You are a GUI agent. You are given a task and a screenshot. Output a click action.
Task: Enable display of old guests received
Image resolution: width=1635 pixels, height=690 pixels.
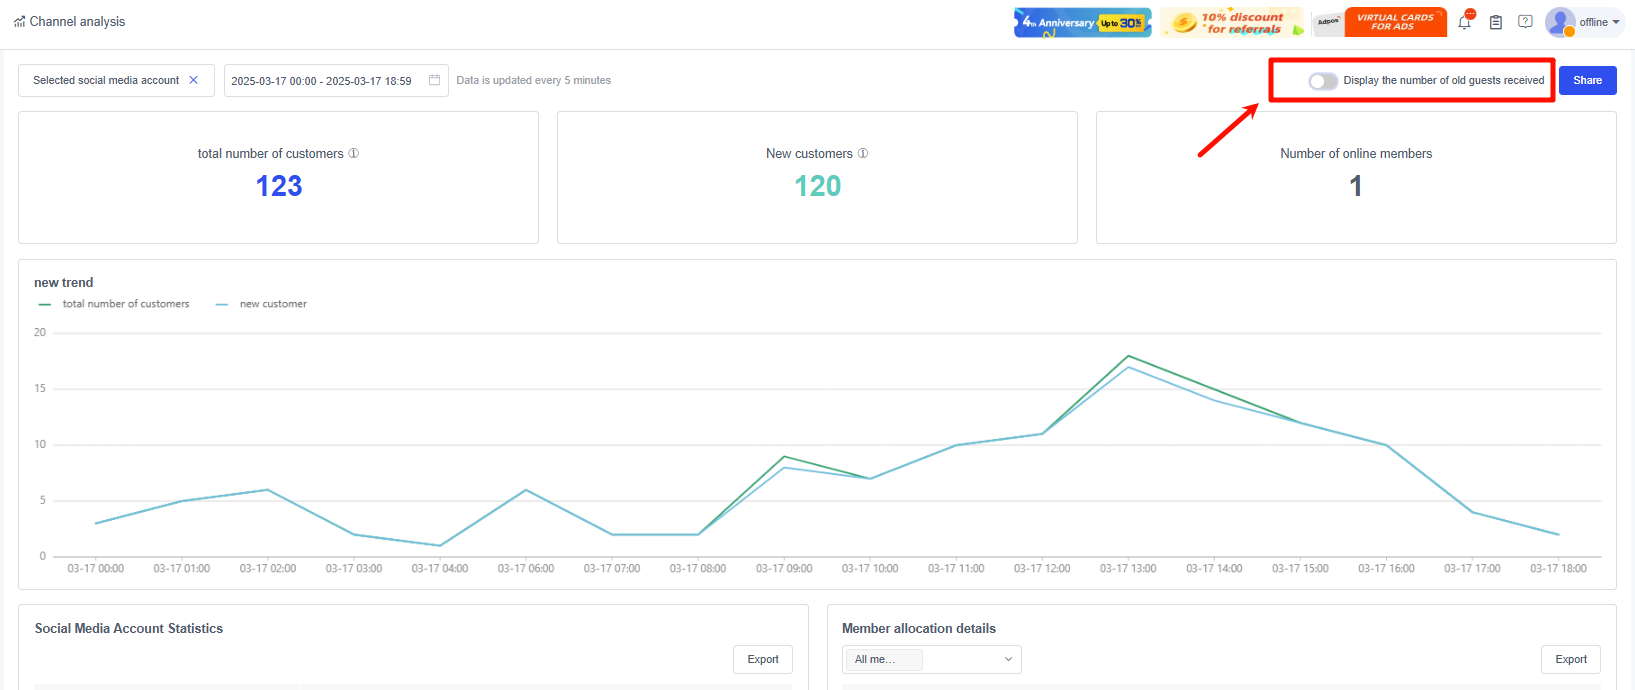click(x=1323, y=81)
